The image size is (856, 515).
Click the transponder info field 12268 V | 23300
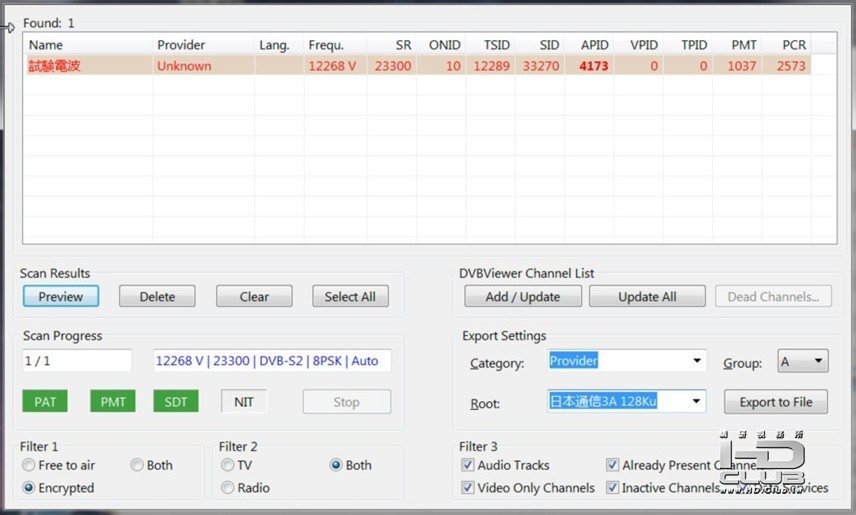click(272, 360)
